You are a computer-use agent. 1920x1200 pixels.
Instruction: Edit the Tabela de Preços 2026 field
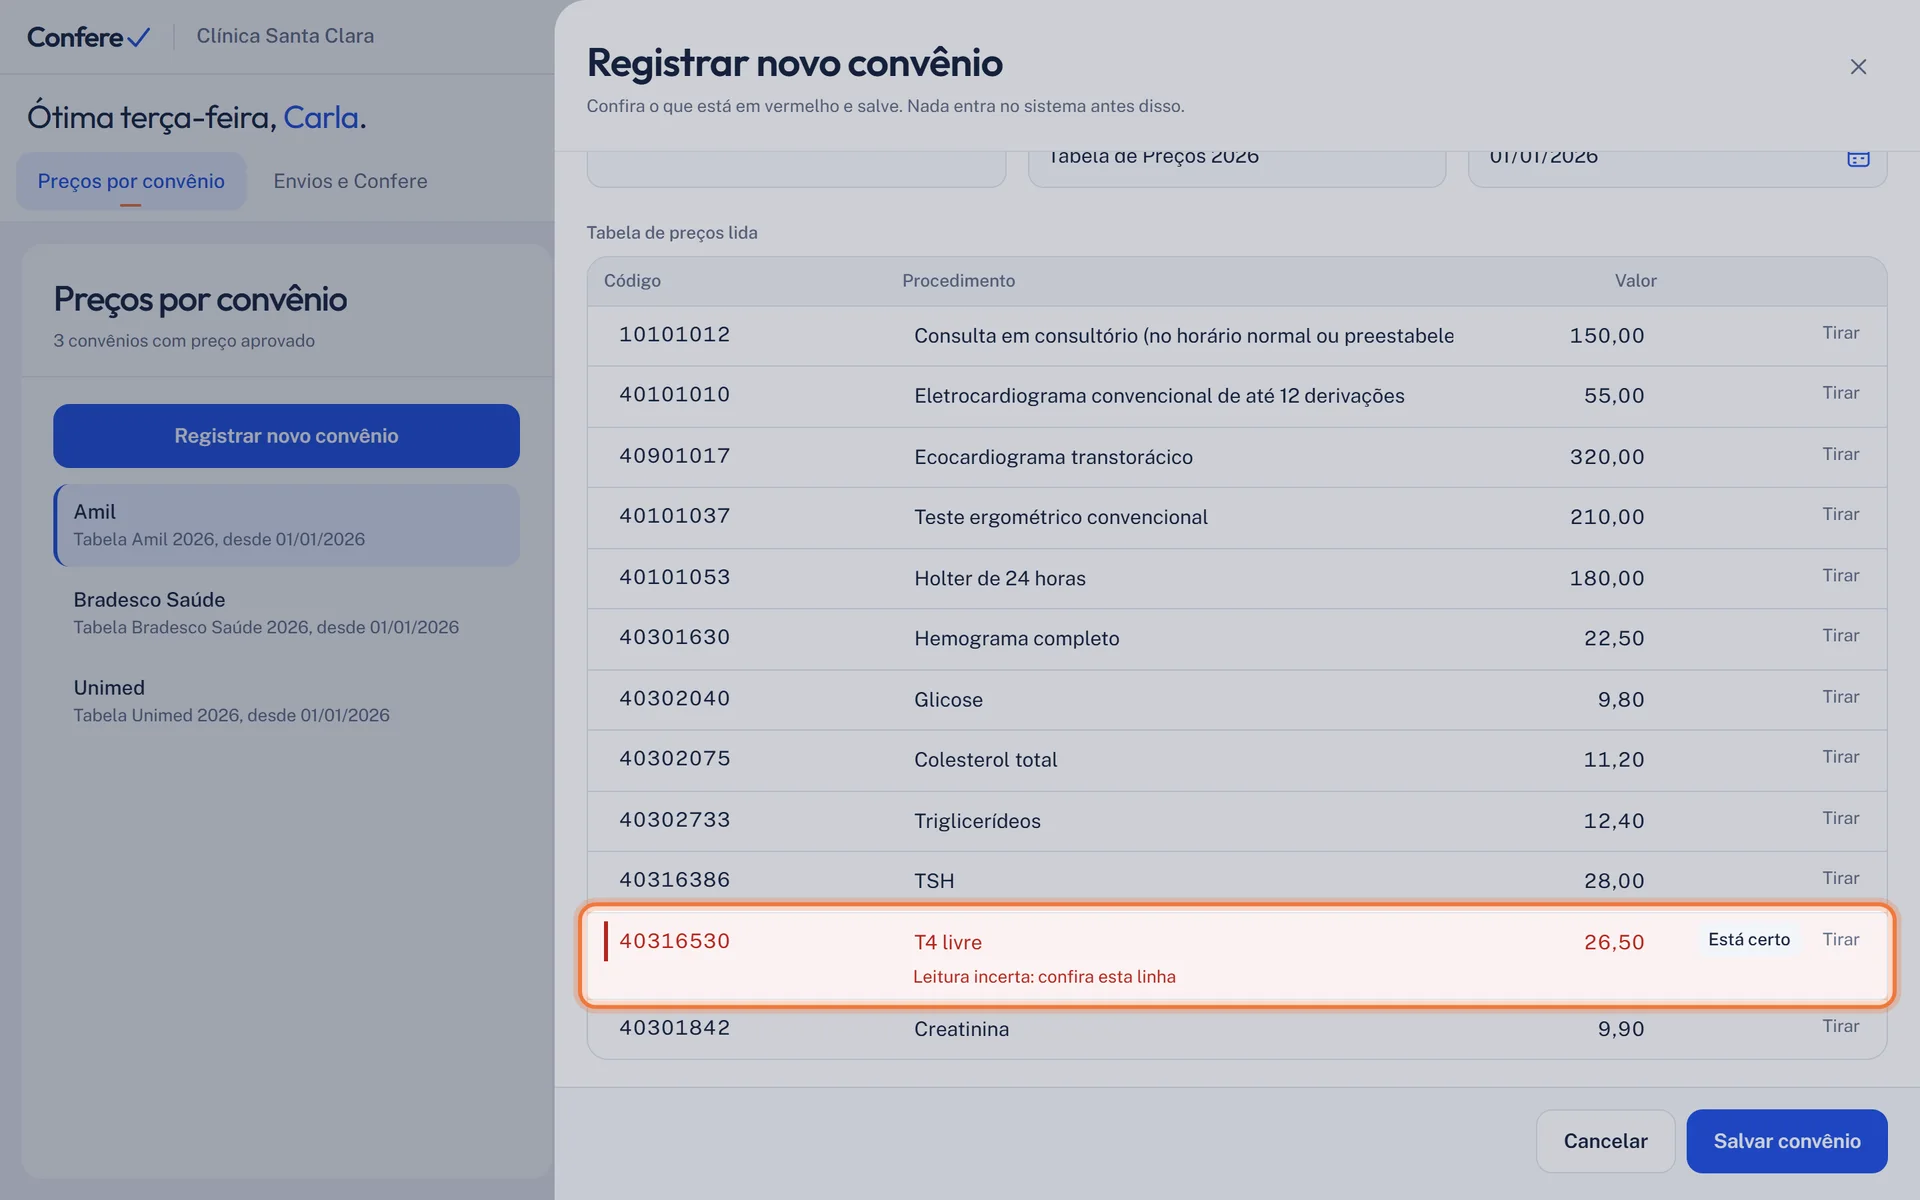tap(1237, 166)
